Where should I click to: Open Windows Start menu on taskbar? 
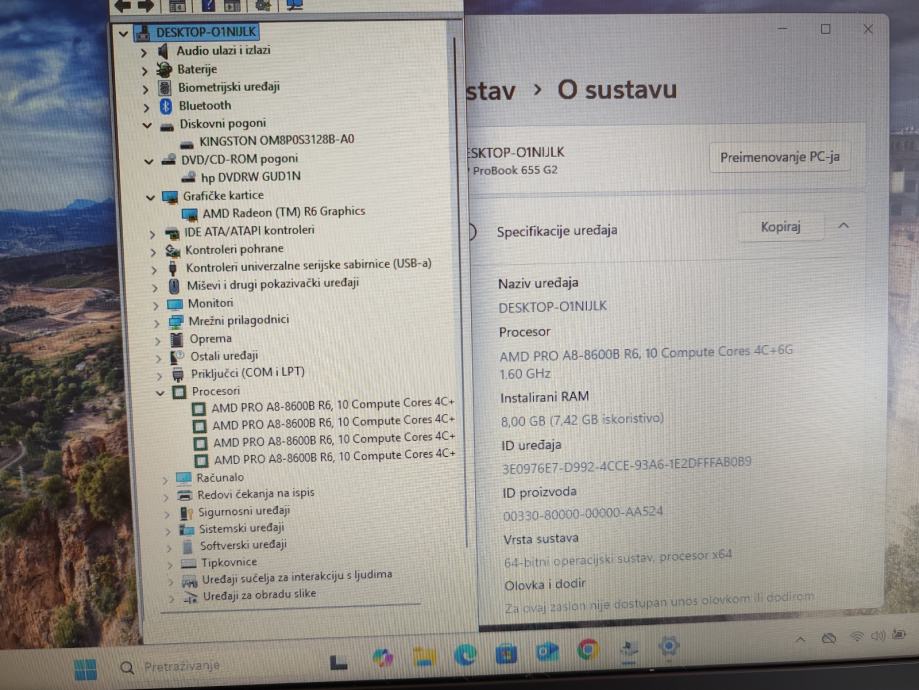coord(86,669)
